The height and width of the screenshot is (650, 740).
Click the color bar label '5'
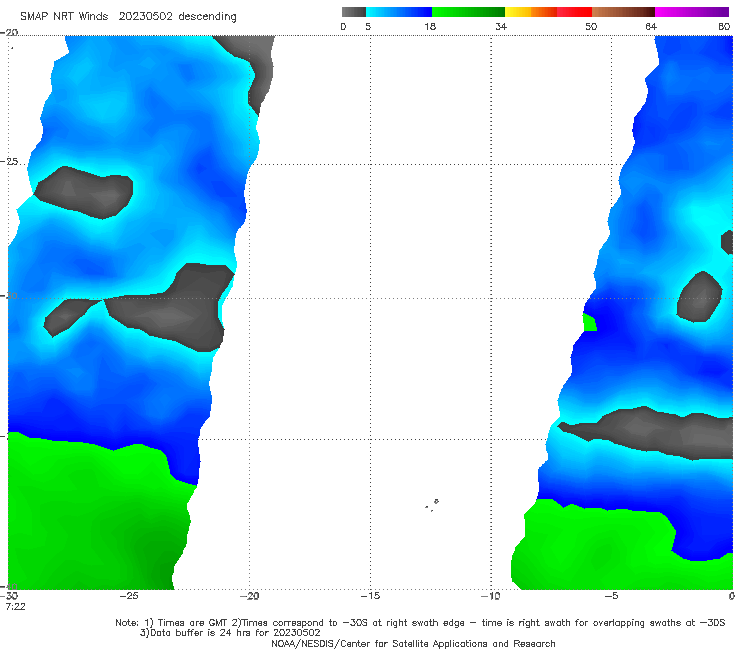368,27
